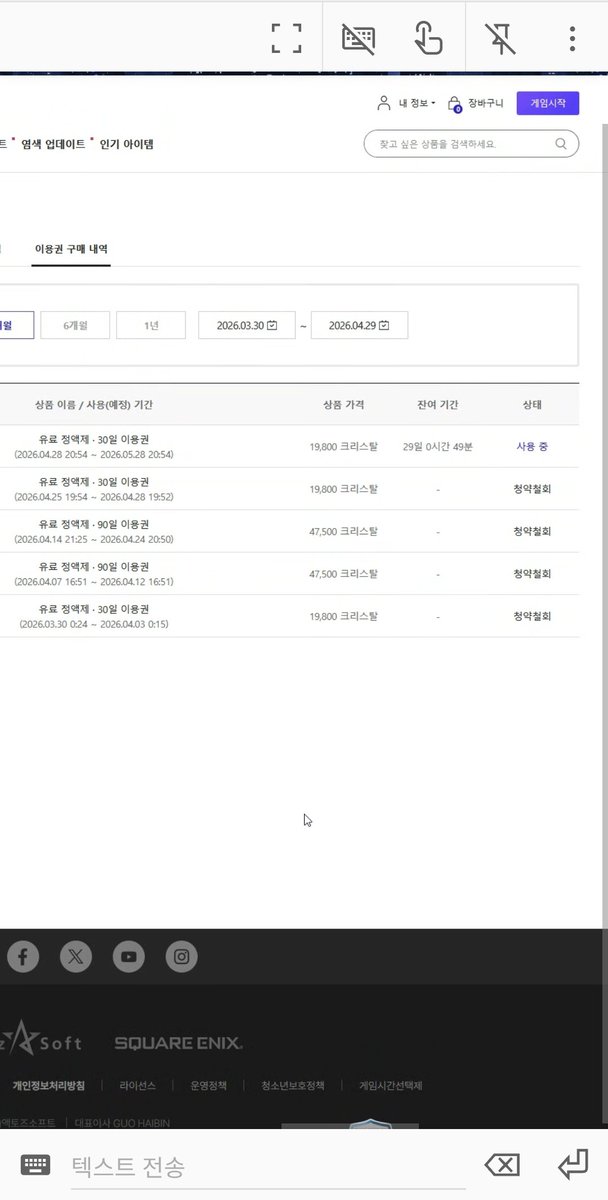The height and width of the screenshot is (1200, 608).
Task: Open the 염색 업데이트 menu item
Action: tap(52, 144)
